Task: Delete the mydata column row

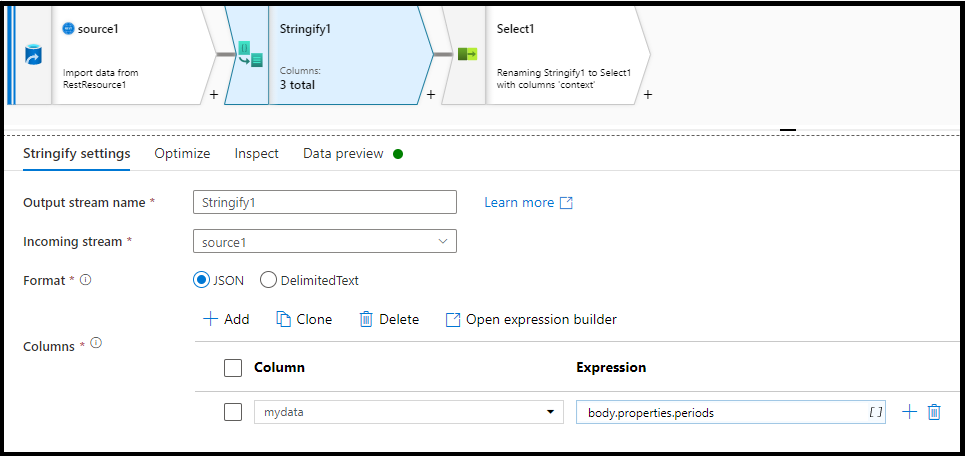Action: click(934, 412)
